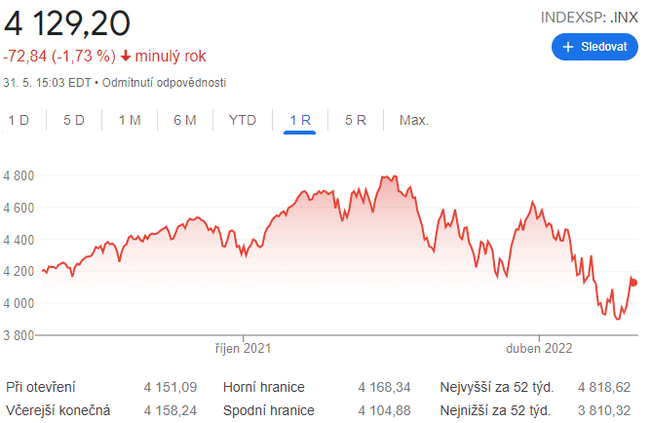650x423 pixels.
Task: Switch chart to YTD range
Action: click(x=242, y=120)
